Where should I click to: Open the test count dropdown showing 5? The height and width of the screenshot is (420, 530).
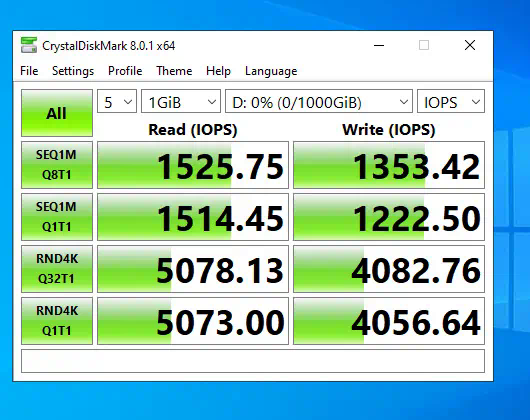click(x=117, y=101)
